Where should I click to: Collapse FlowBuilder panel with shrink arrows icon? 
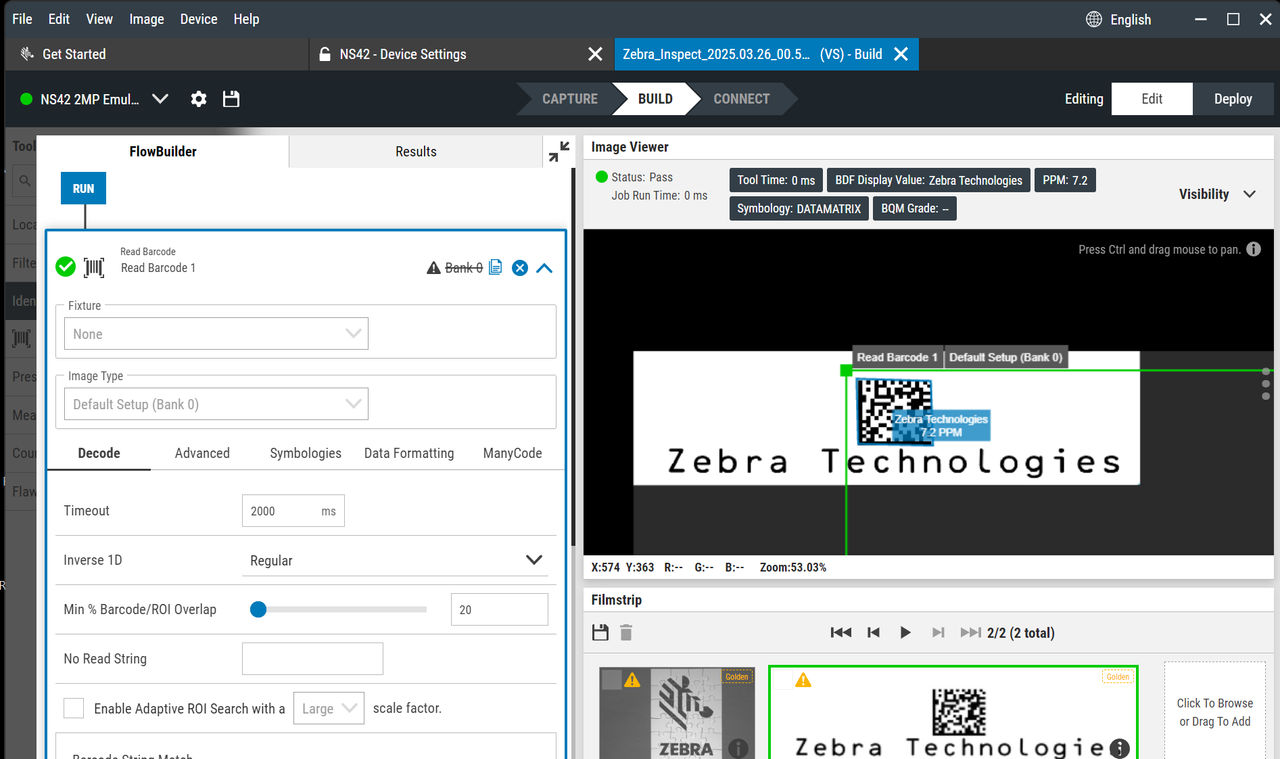pos(559,152)
